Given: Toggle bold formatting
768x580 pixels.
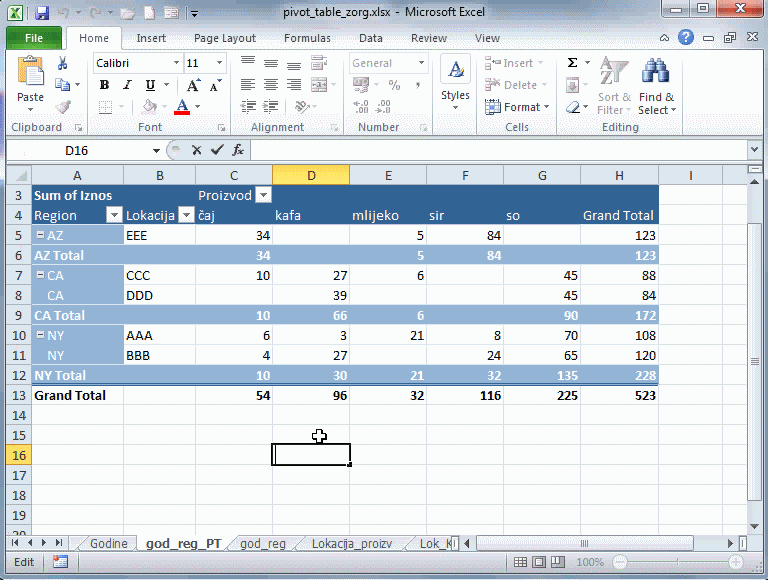Looking at the screenshot, I should point(104,85).
